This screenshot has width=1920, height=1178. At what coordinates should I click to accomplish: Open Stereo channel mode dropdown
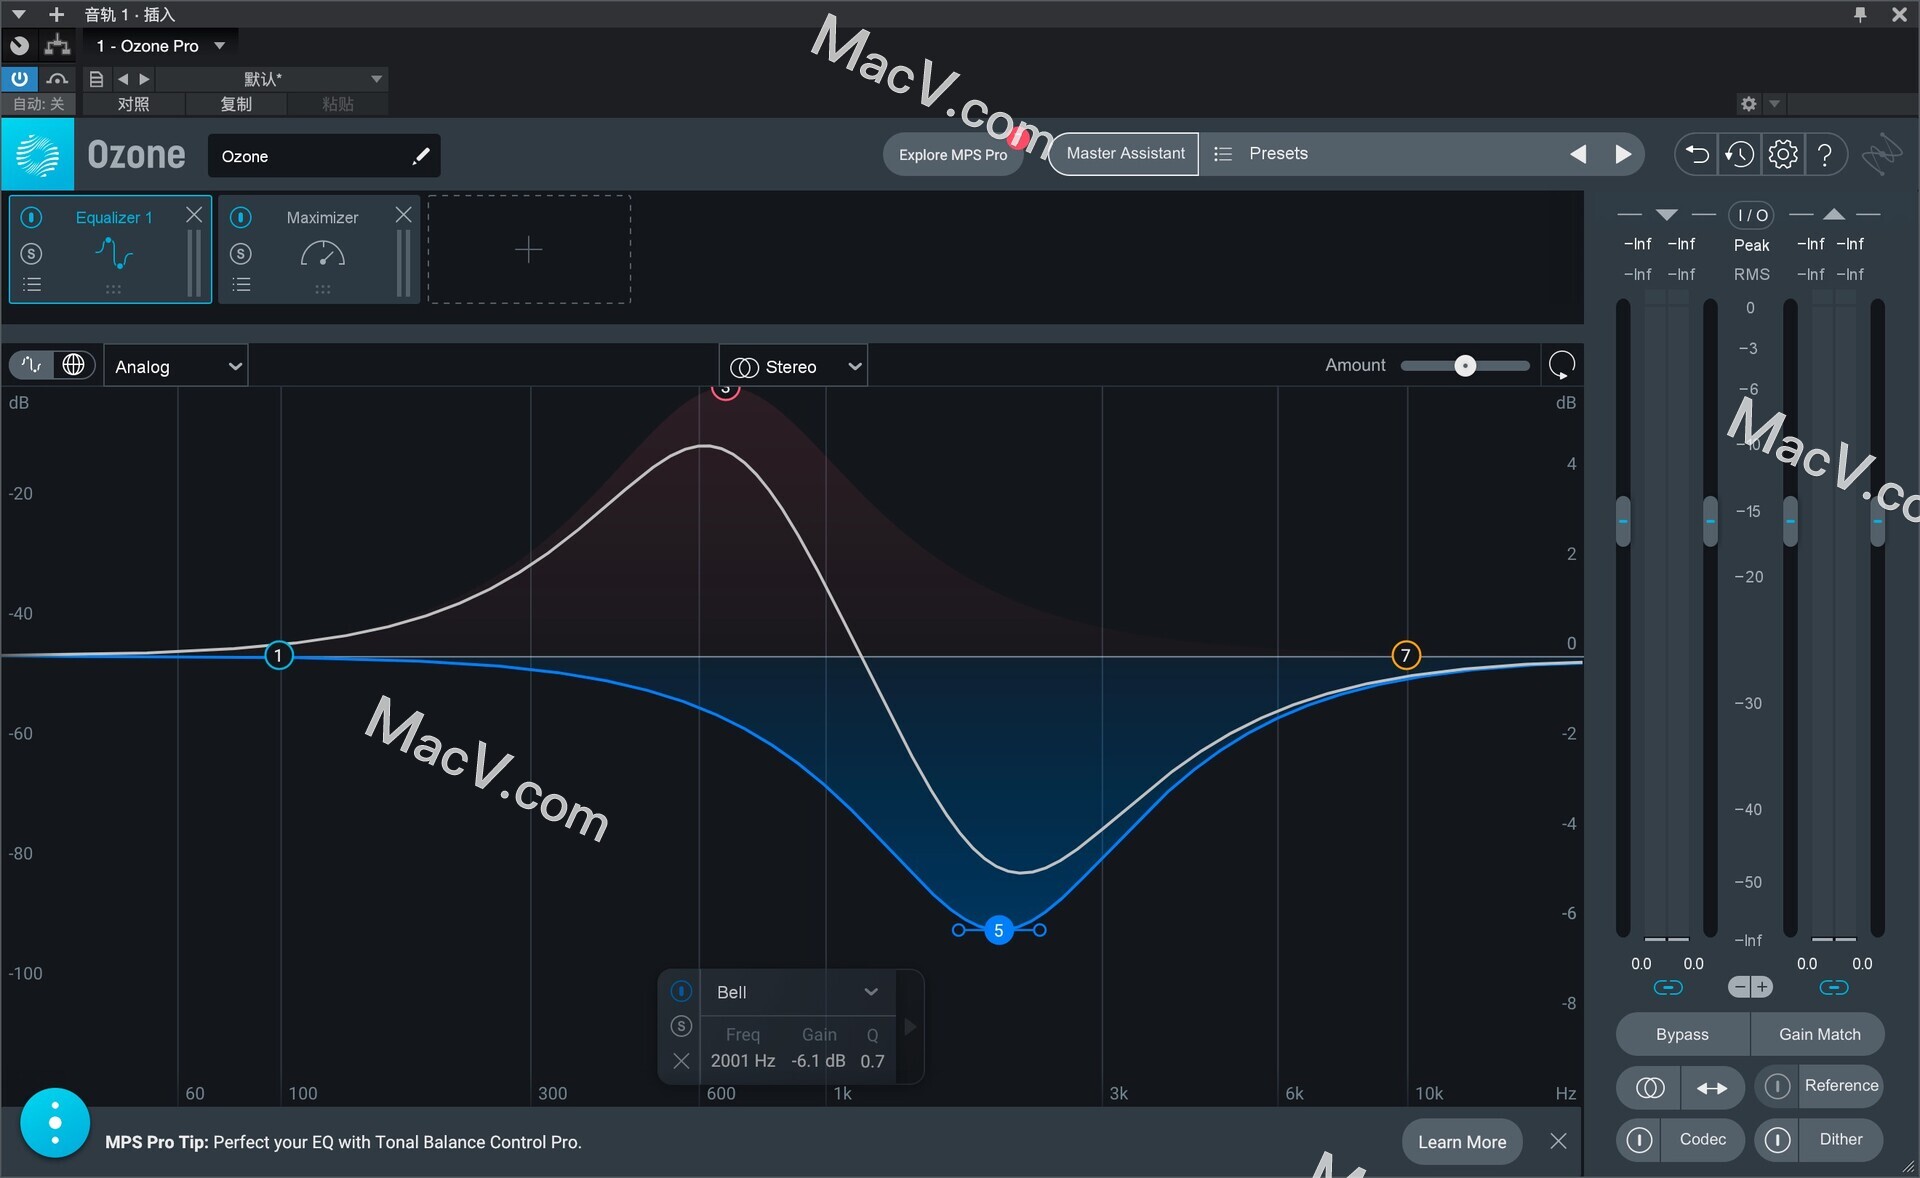coord(793,366)
